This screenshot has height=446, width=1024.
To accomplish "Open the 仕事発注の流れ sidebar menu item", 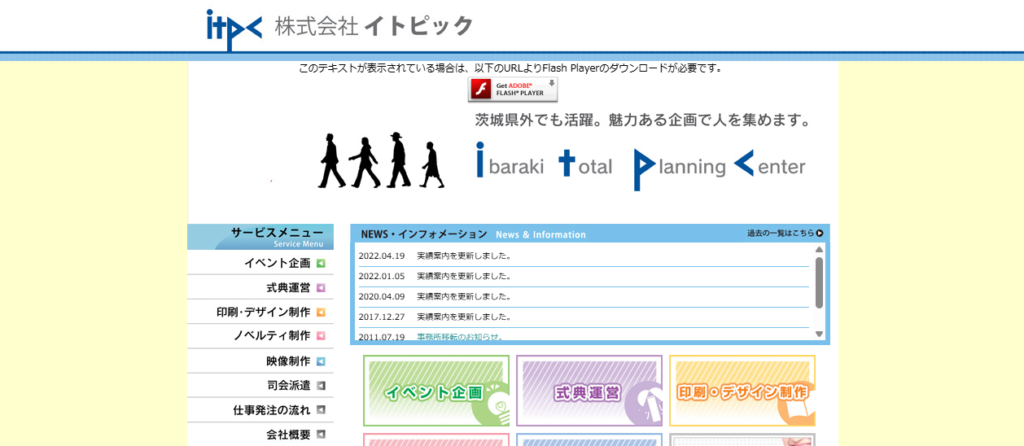I will point(261,410).
